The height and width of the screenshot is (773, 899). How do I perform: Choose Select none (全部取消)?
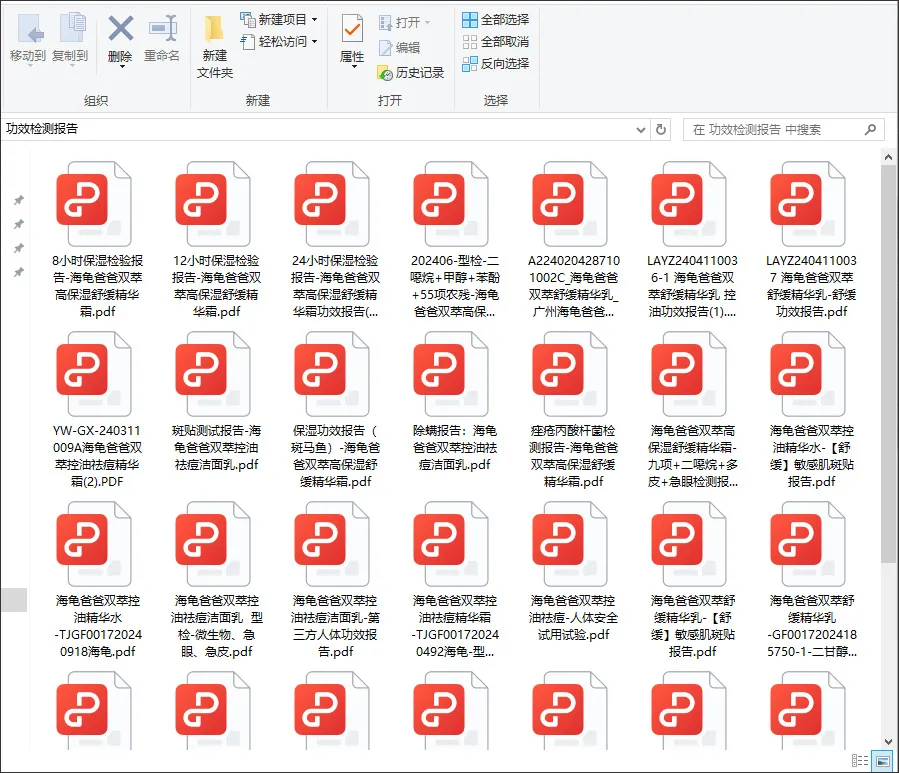[495, 42]
